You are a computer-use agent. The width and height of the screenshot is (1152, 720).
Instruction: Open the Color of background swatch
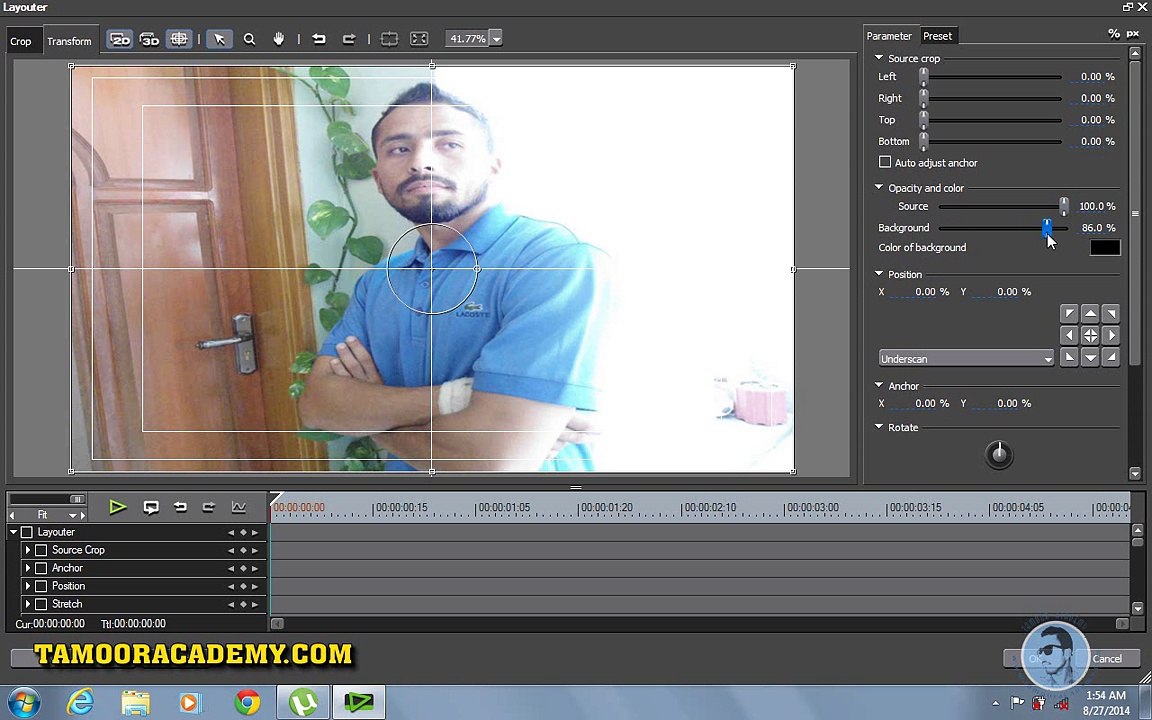click(x=1105, y=248)
